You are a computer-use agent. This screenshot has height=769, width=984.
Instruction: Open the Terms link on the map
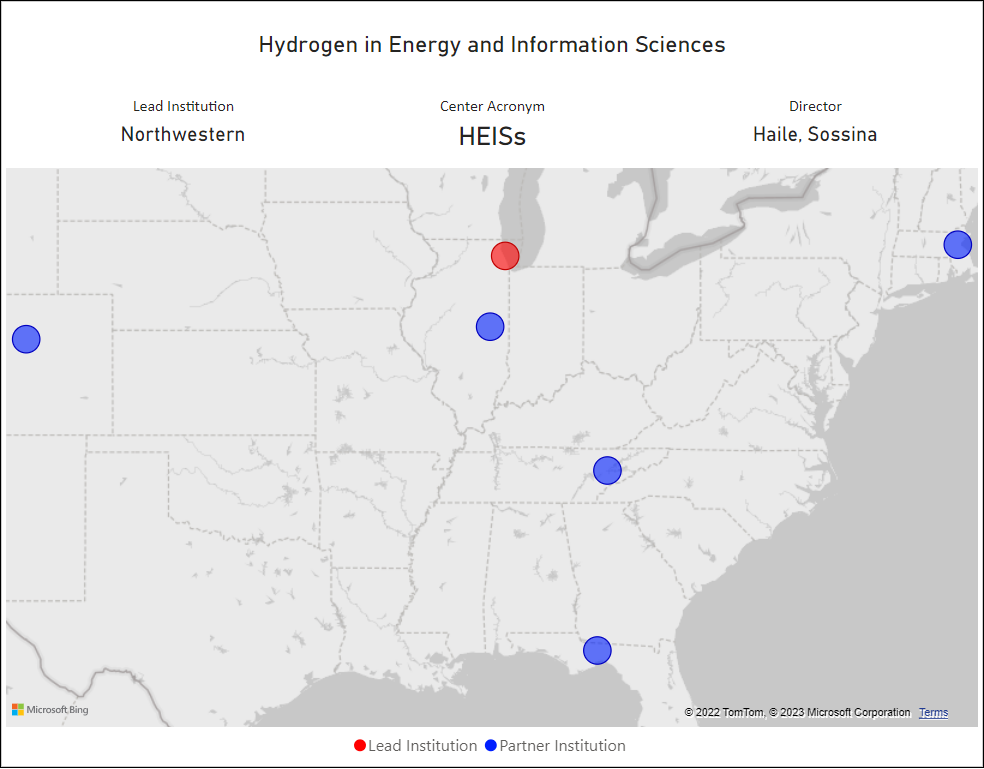(933, 713)
